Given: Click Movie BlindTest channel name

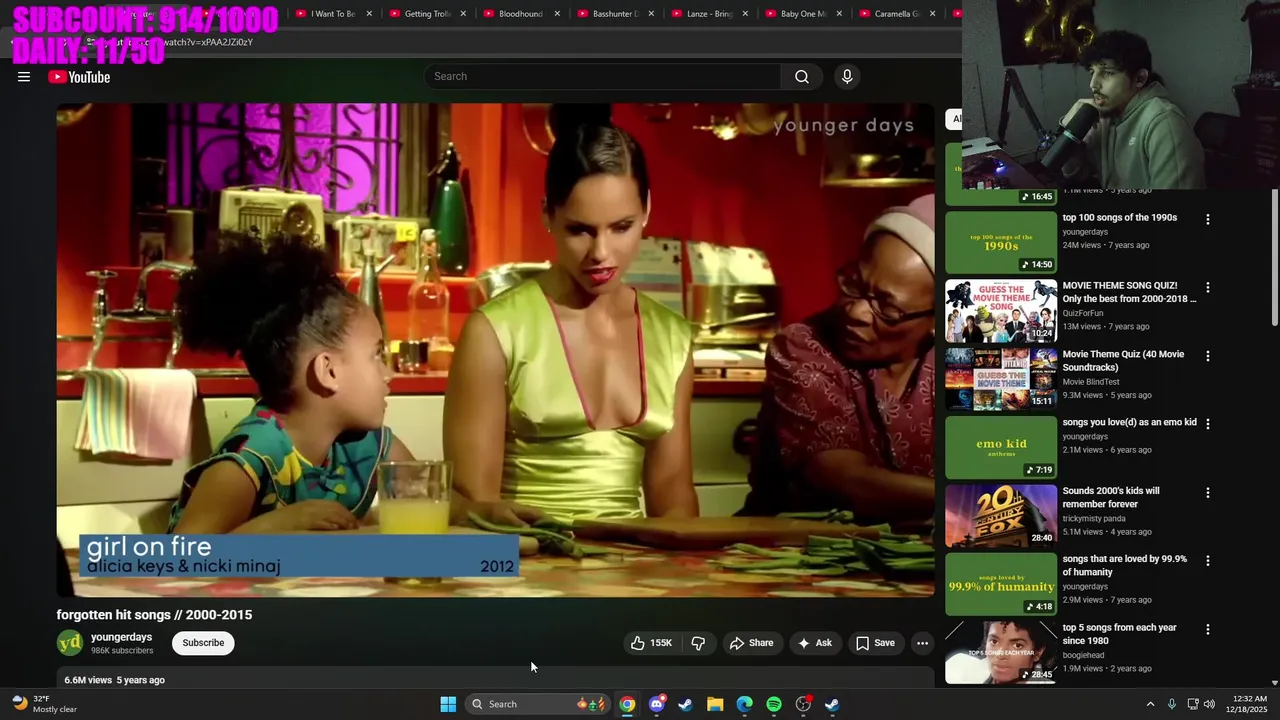Looking at the screenshot, I should (x=1090, y=382).
